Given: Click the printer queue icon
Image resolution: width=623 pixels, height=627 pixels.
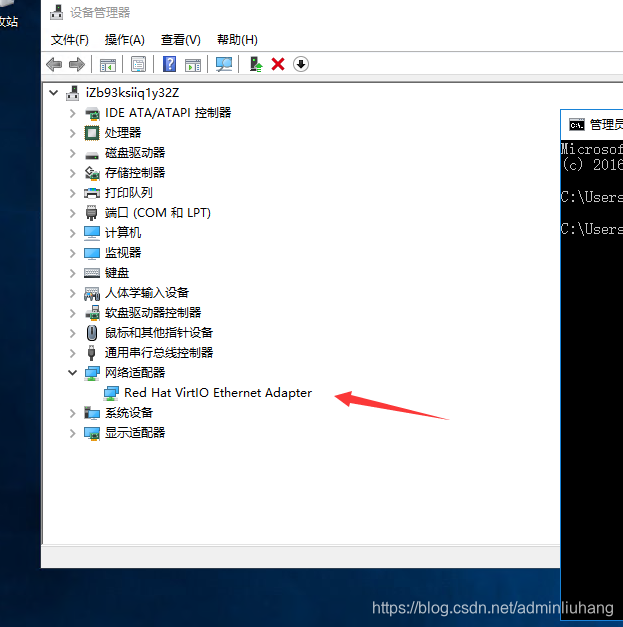Looking at the screenshot, I should [x=92, y=193].
